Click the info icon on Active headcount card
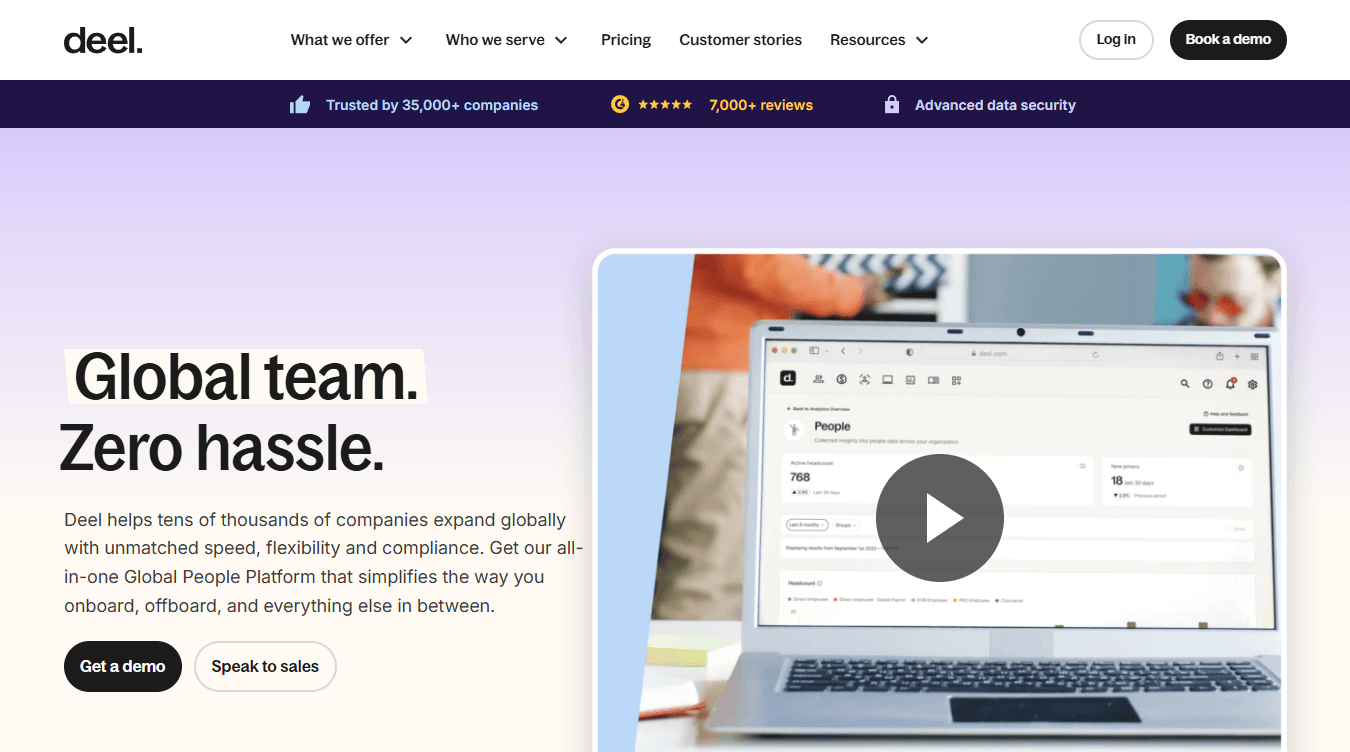Viewport: 1350px width, 752px height. tap(1082, 466)
